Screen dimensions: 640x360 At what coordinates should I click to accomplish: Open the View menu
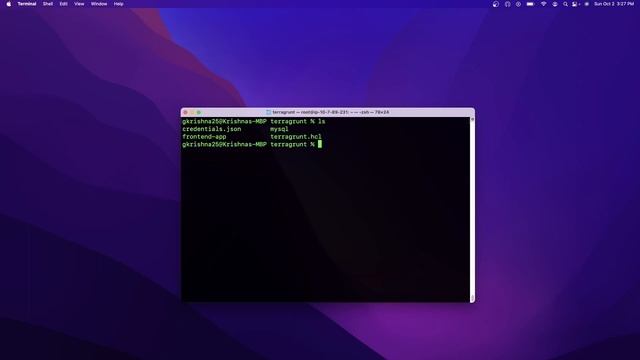[79, 4]
